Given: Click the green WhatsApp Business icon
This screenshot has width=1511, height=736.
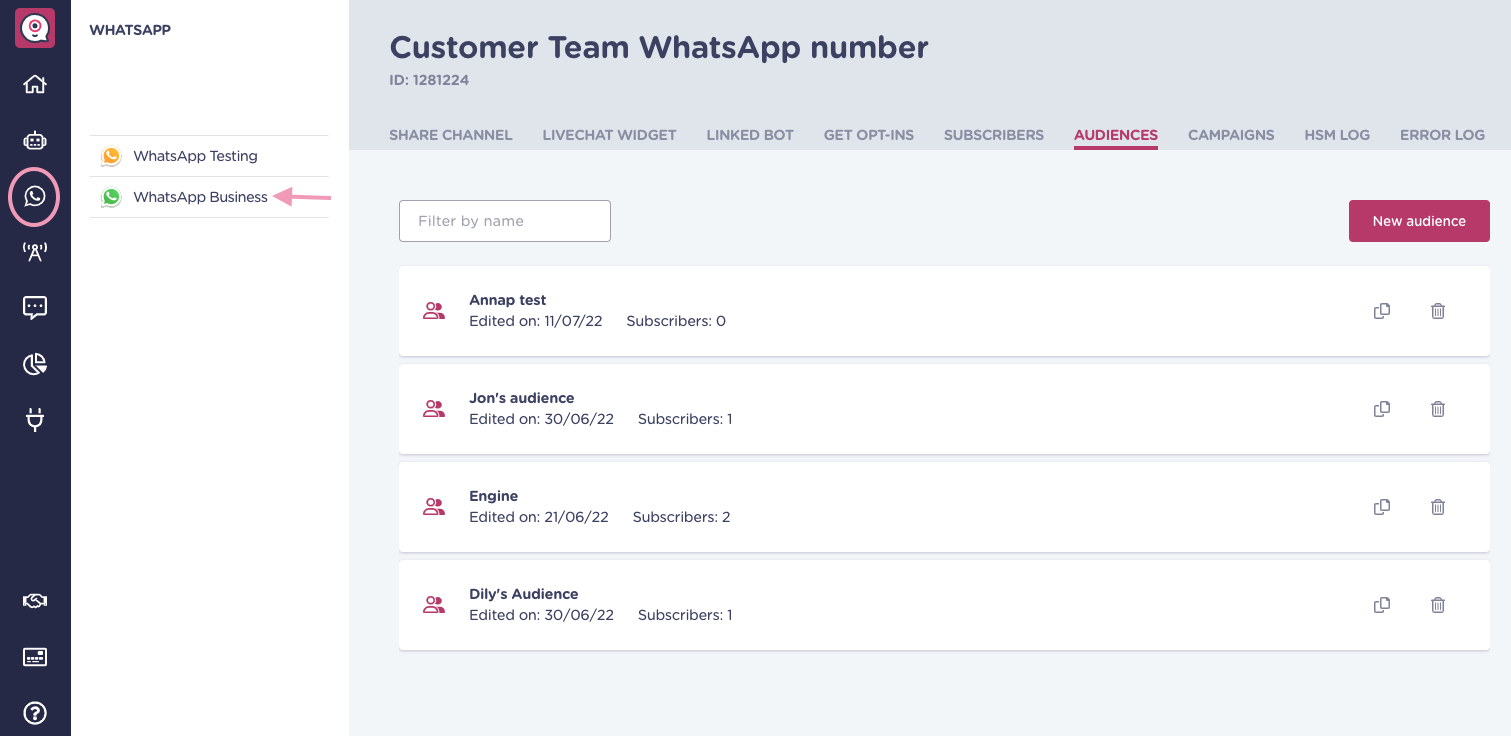Looking at the screenshot, I should [111, 197].
